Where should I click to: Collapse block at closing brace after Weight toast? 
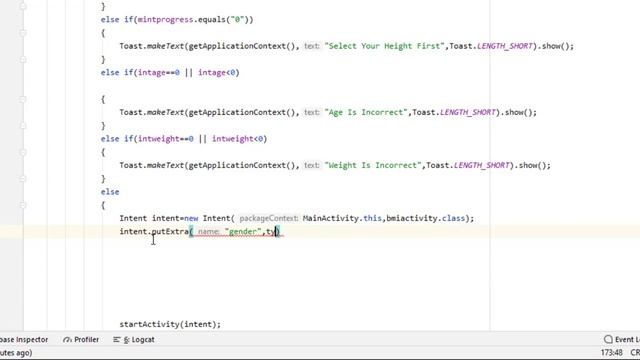(23, 179)
